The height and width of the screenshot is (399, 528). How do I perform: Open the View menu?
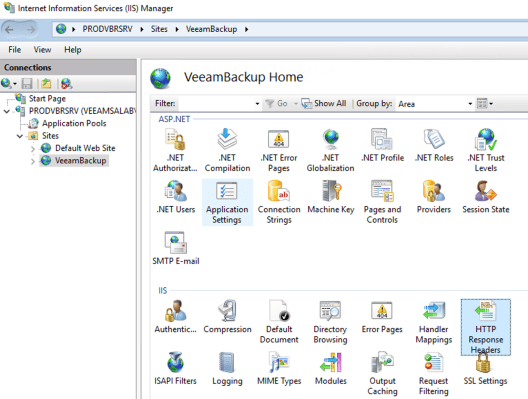click(x=42, y=50)
